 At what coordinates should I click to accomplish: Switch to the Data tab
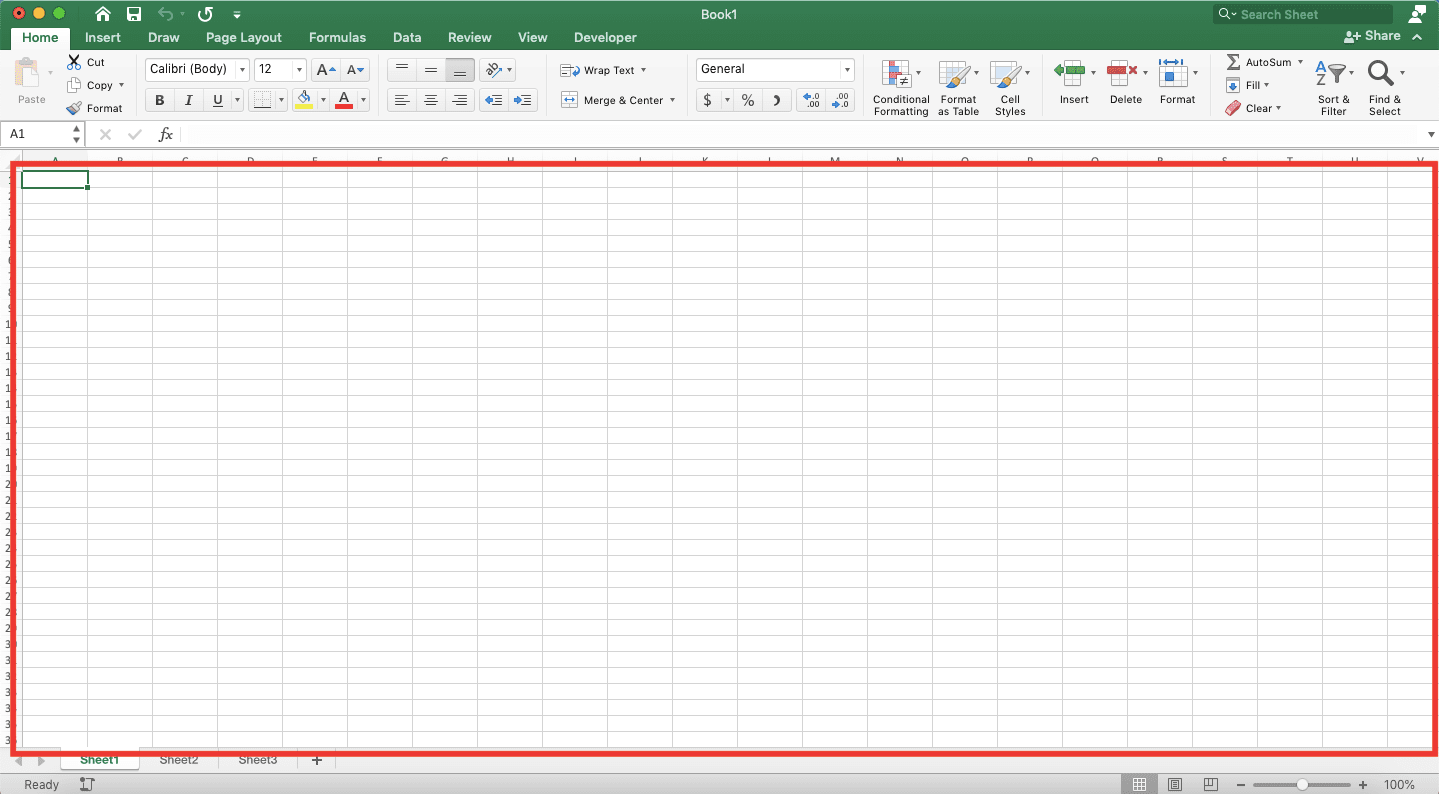tap(407, 37)
